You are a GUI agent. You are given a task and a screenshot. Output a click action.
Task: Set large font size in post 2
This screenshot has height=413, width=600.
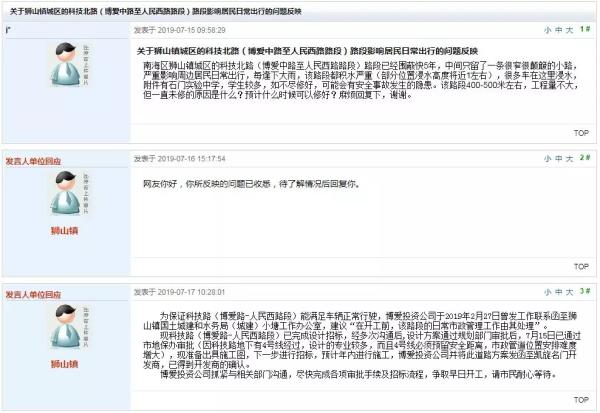pyautogui.click(x=569, y=158)
